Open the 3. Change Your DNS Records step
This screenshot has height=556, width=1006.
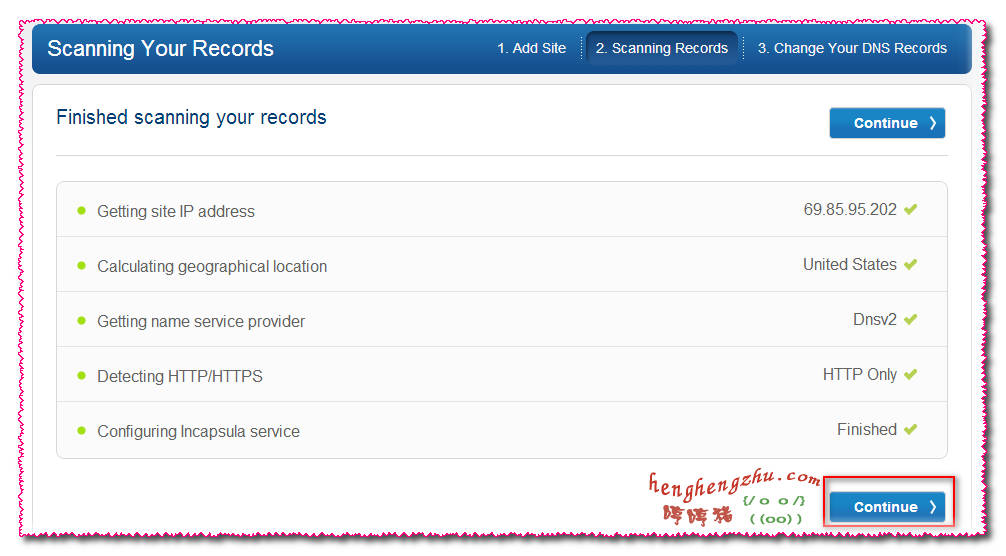[852, 48]
